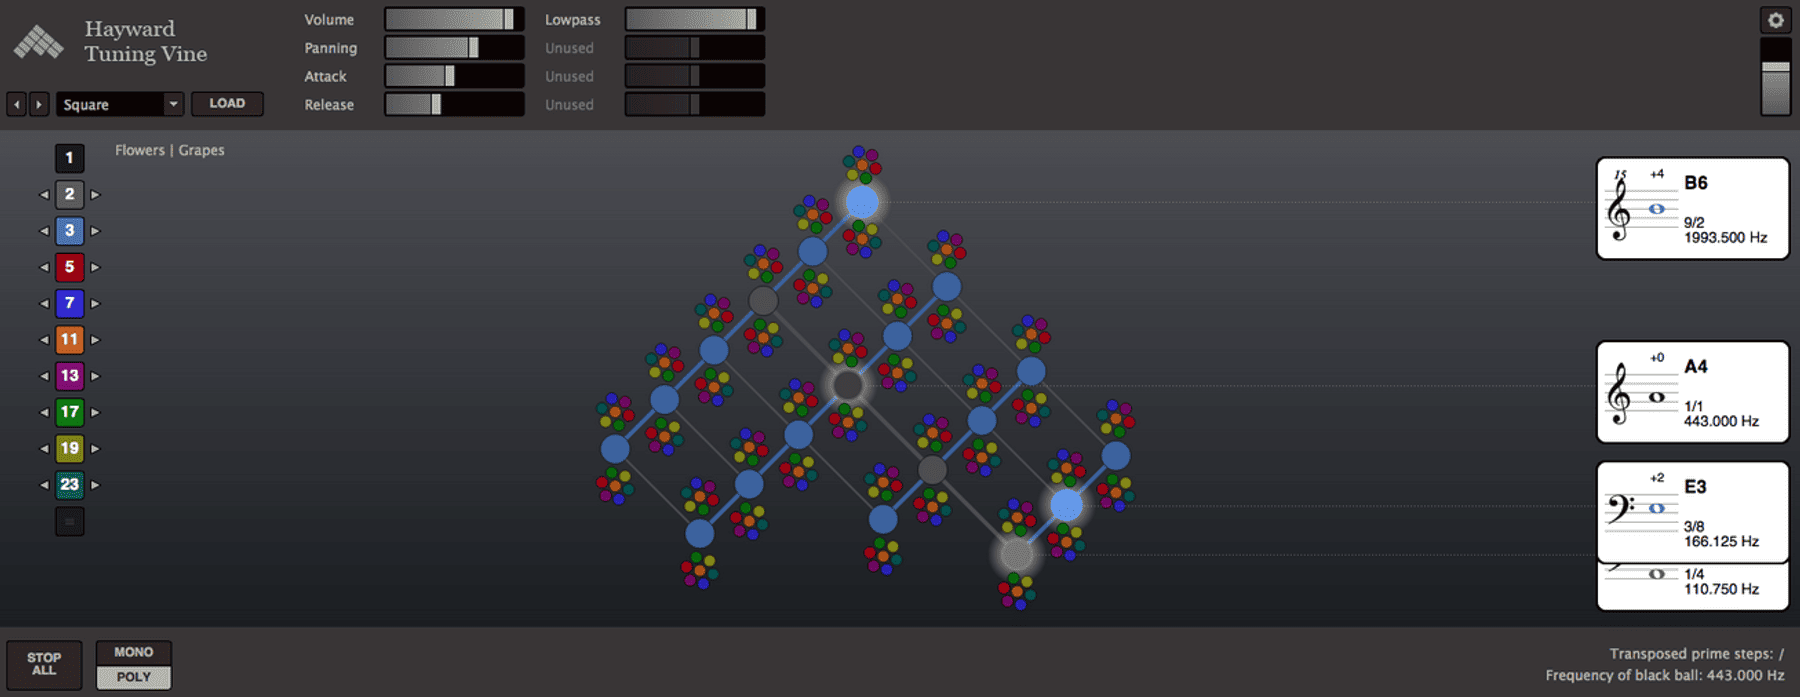Toggle prime 5 button
This screenshot has height=697, width=1800.
tap(69, 267)
